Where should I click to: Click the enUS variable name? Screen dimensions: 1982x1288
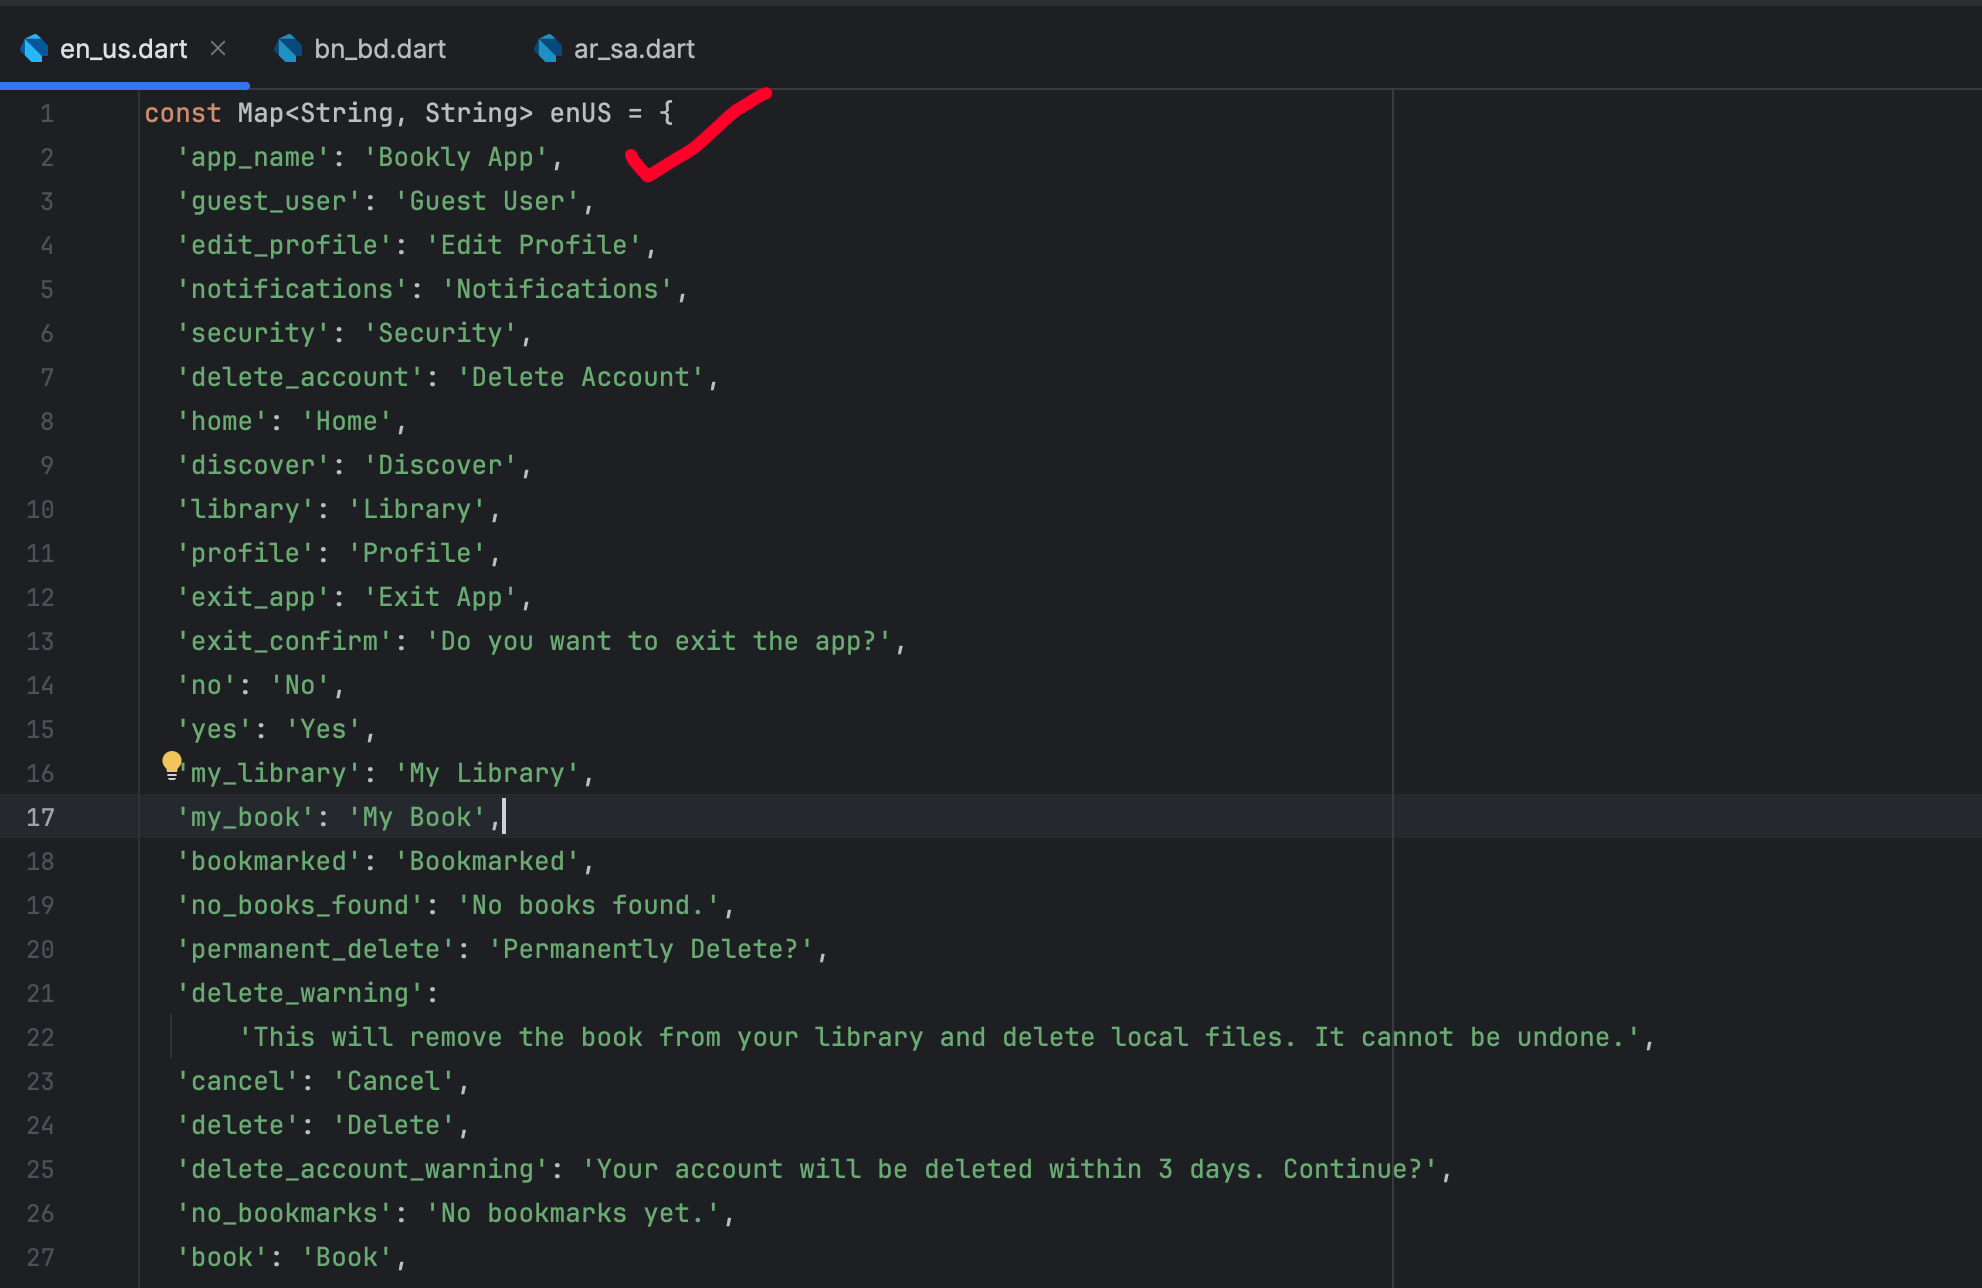pos(580,113)
